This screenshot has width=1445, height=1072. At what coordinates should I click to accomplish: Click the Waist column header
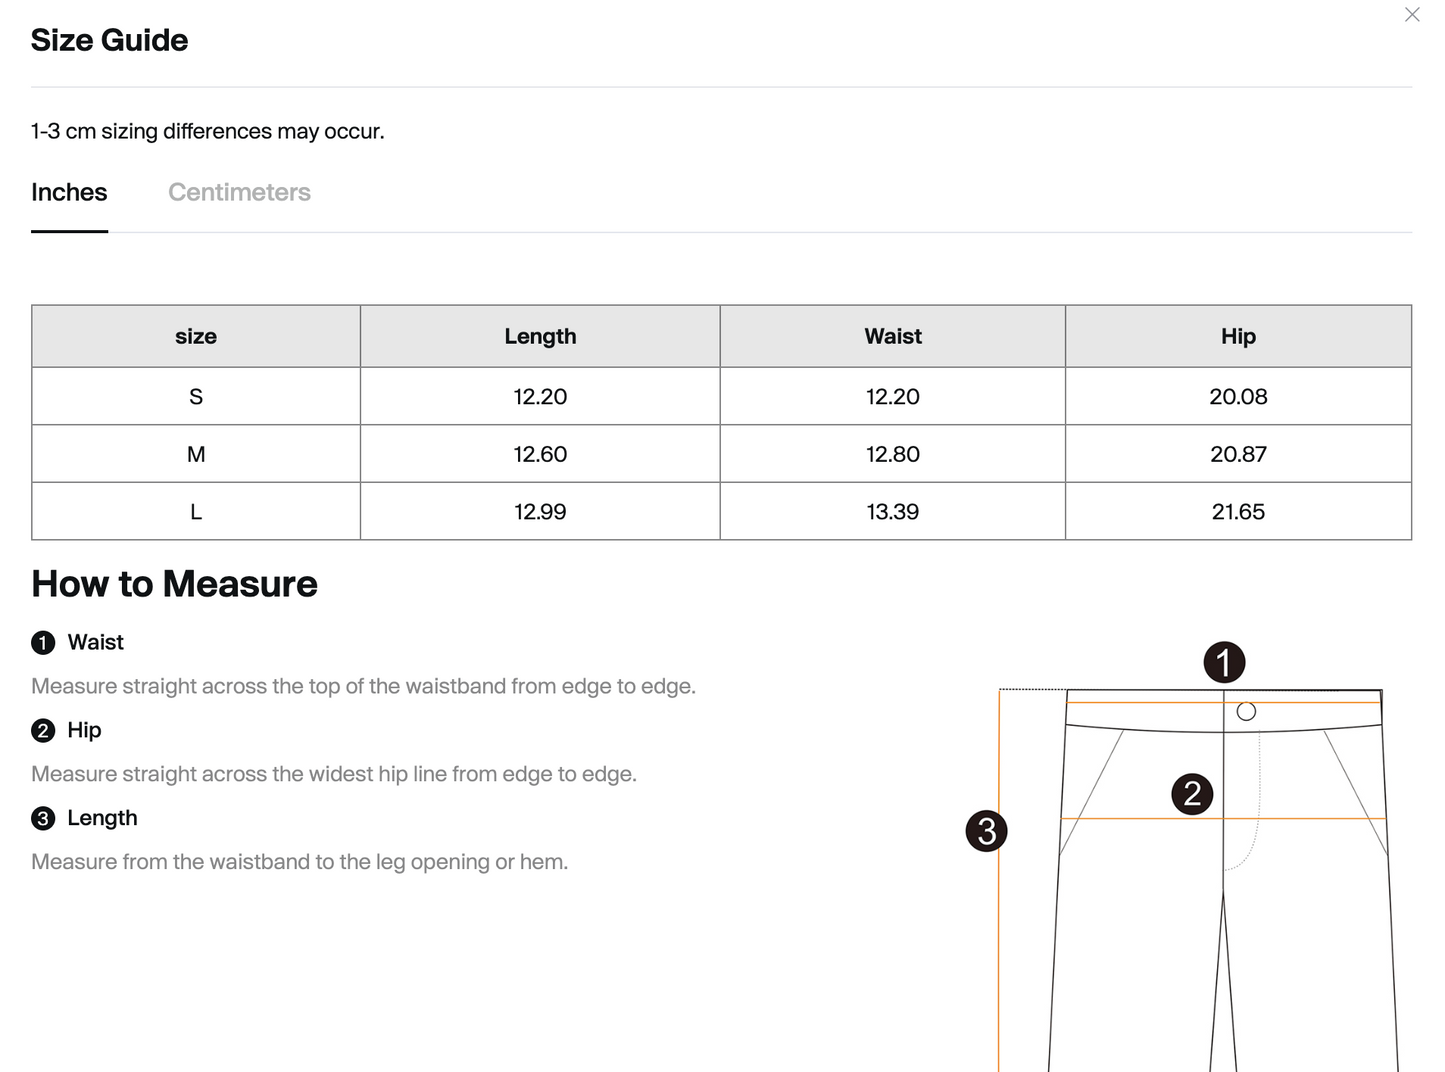[893, 336]
